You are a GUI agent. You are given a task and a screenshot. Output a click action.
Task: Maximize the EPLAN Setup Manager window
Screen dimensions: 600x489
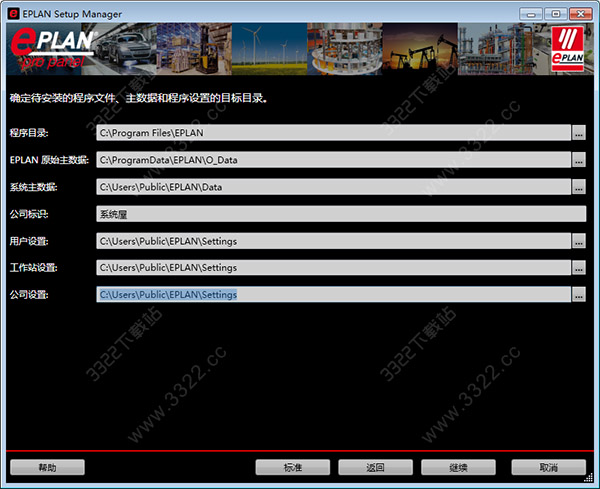pyautogui.click(x=556, y=14)
